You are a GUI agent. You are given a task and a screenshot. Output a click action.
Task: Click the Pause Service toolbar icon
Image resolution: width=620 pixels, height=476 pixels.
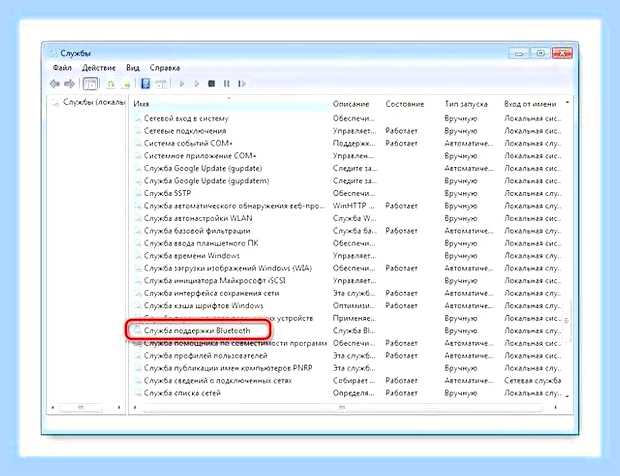tap(227, 84)
